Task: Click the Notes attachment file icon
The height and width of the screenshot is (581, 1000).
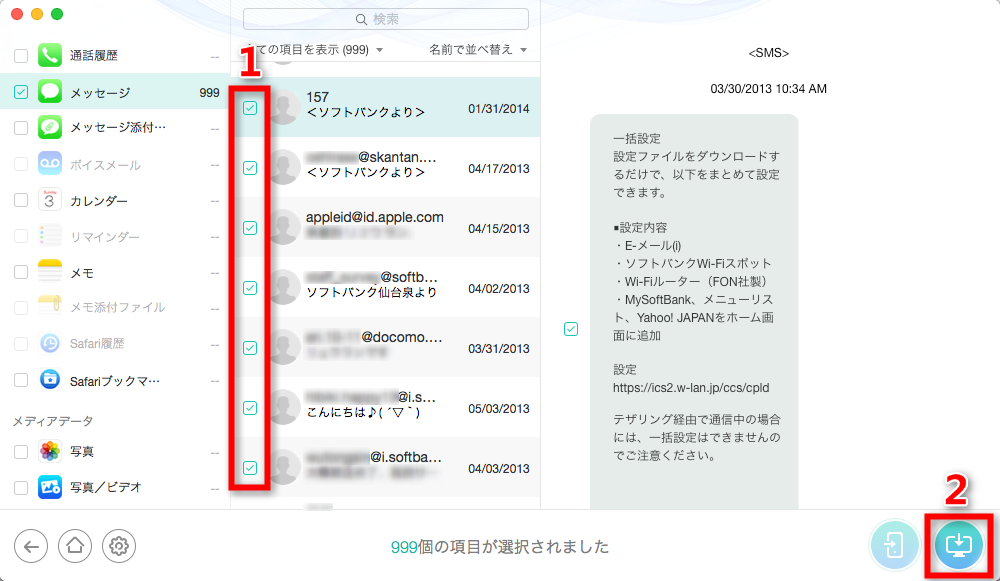Action: point(50,307)
